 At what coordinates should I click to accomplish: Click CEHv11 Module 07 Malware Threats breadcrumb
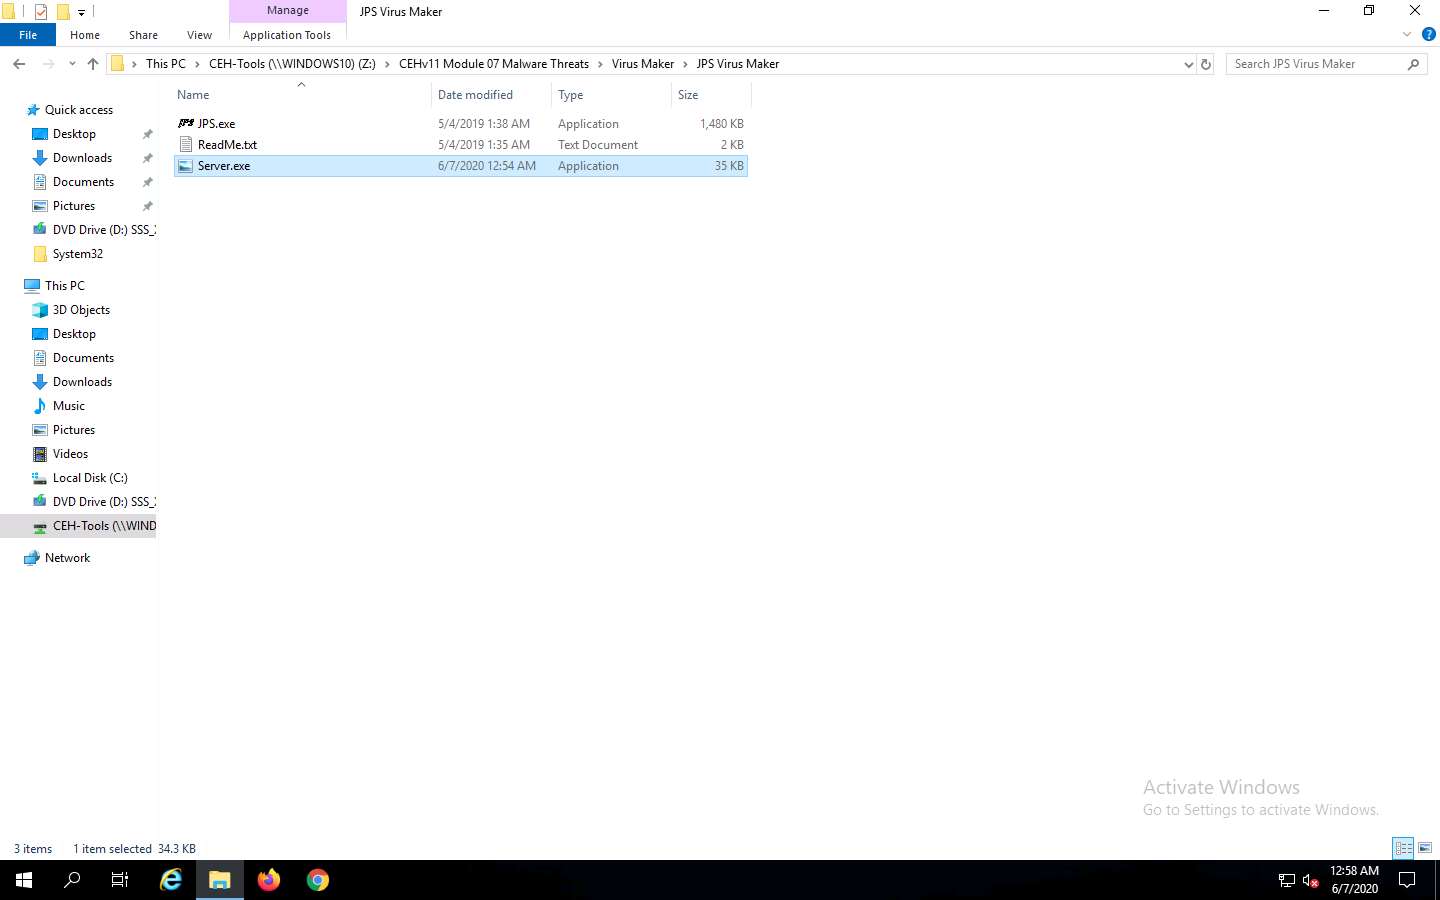point(494,64)
